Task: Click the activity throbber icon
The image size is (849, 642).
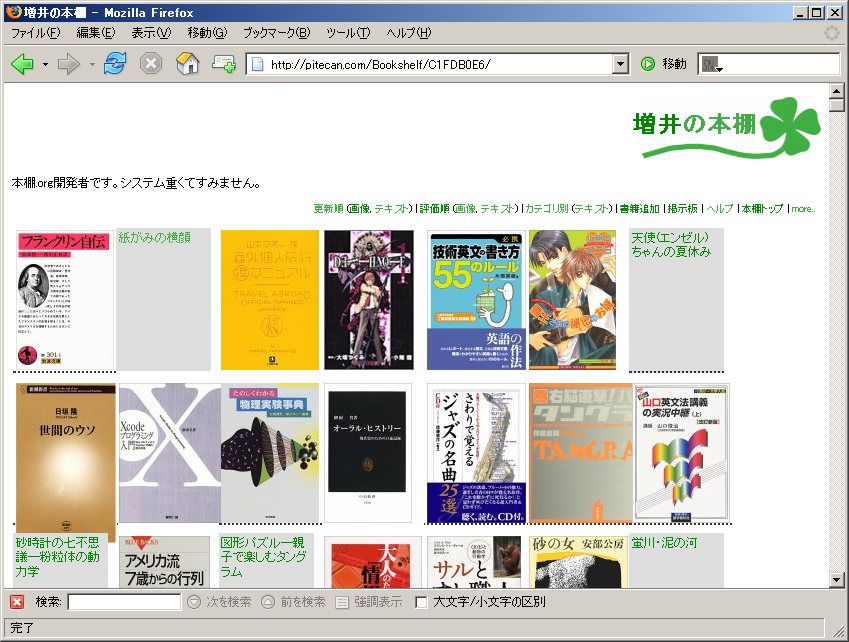Action: pyautogui.click(x=832, y=33)
